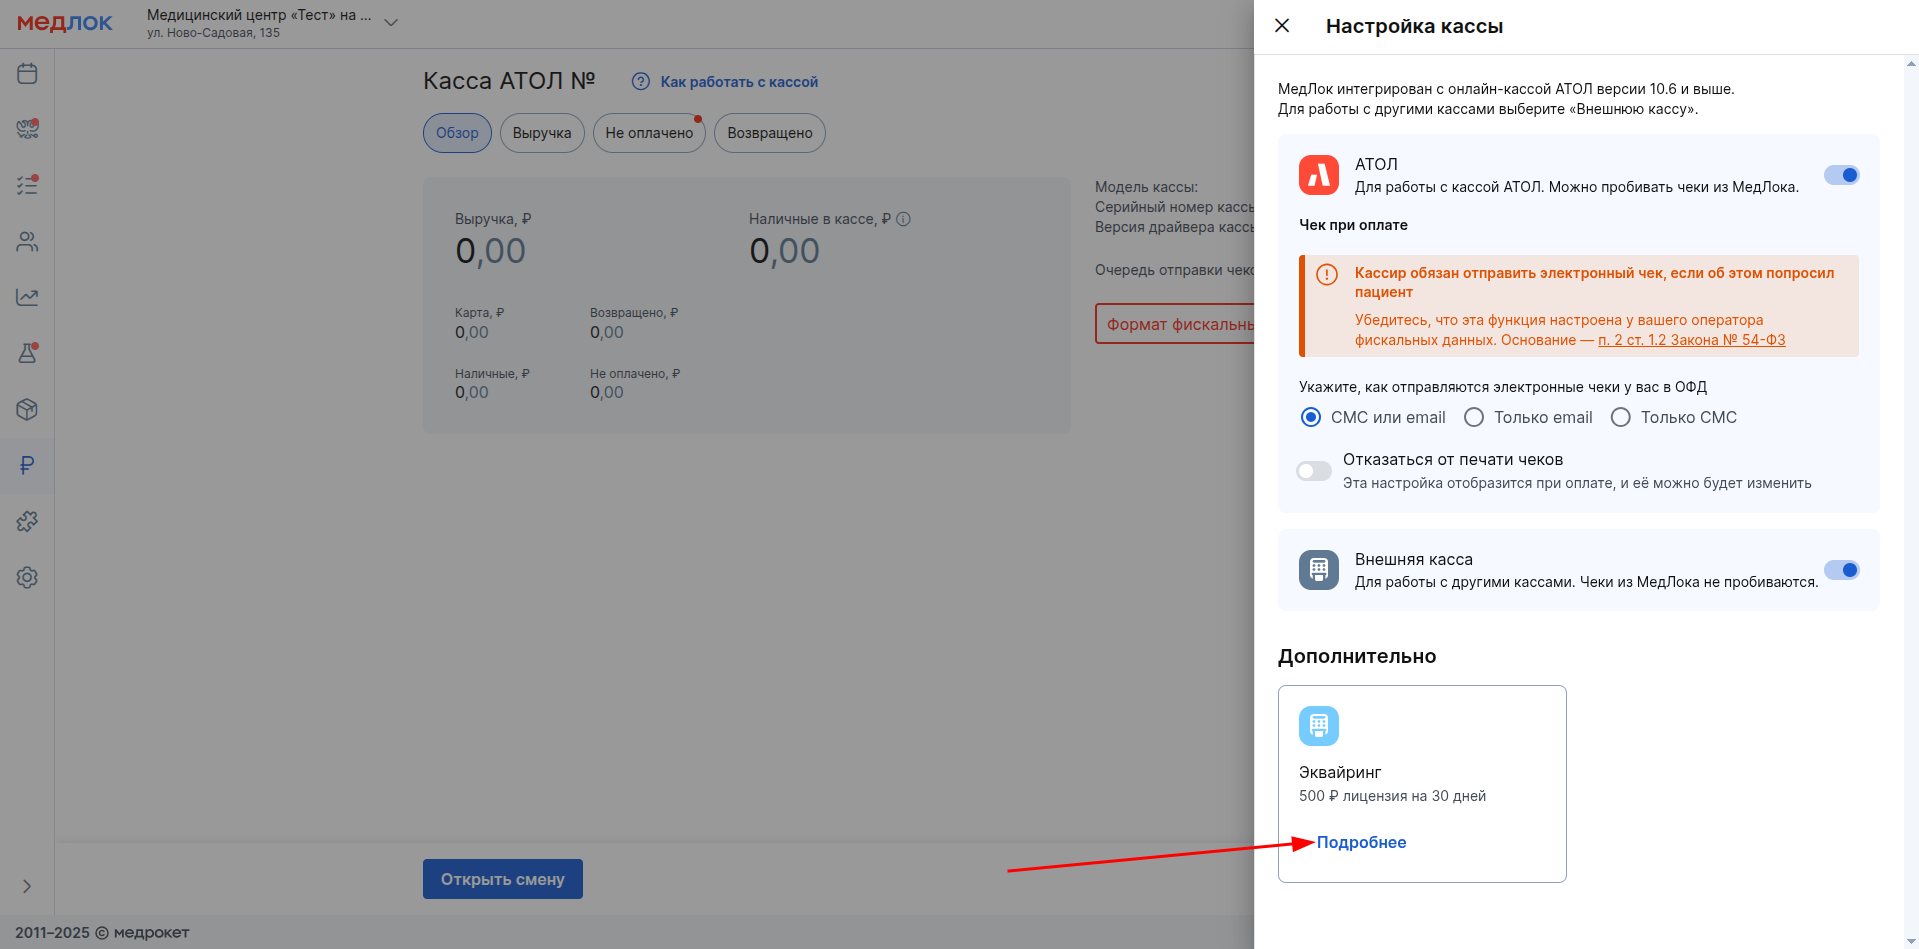The image size is (1919, 949).
Task: Click info icon next to Наличные в кассе
Action: coord(903,219)
